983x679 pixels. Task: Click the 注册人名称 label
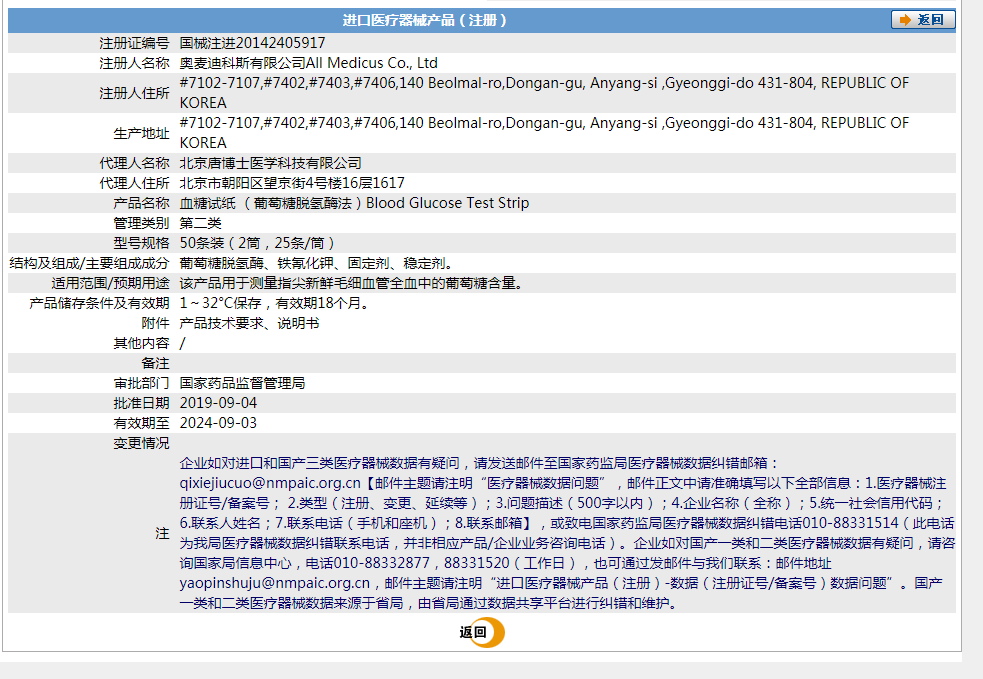134,63
